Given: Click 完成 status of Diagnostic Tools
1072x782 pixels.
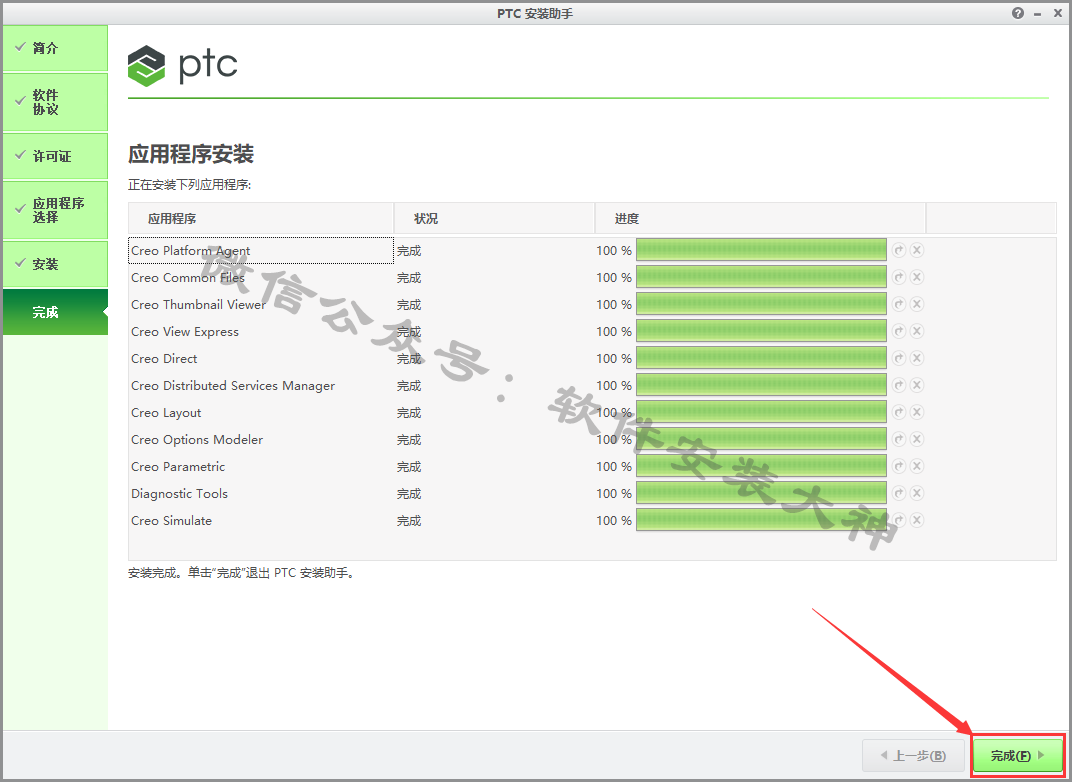Looking at the screenshot, I should point(409,494).
